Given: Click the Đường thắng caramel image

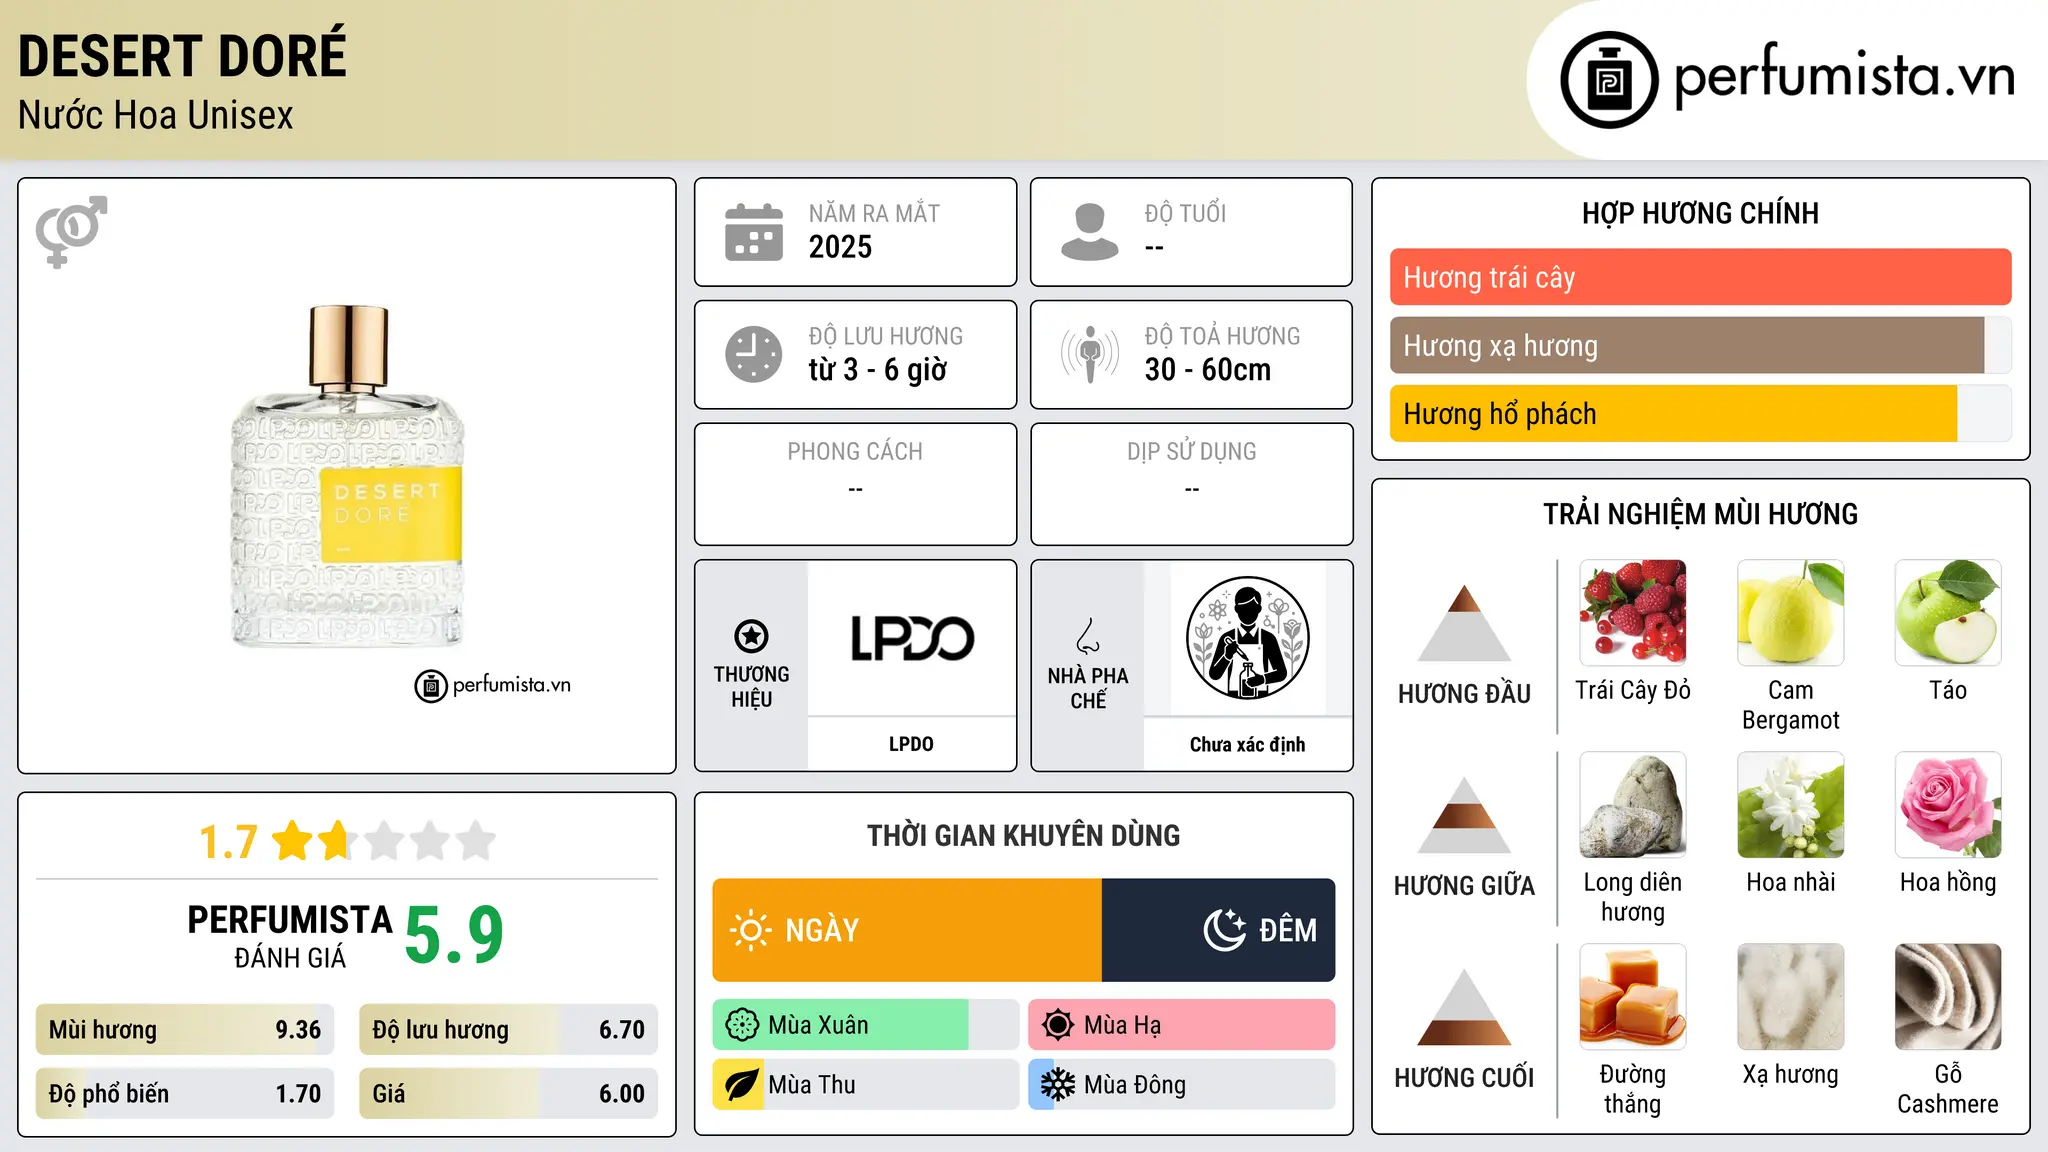Looking at the screenshot, I should 1633,997.
